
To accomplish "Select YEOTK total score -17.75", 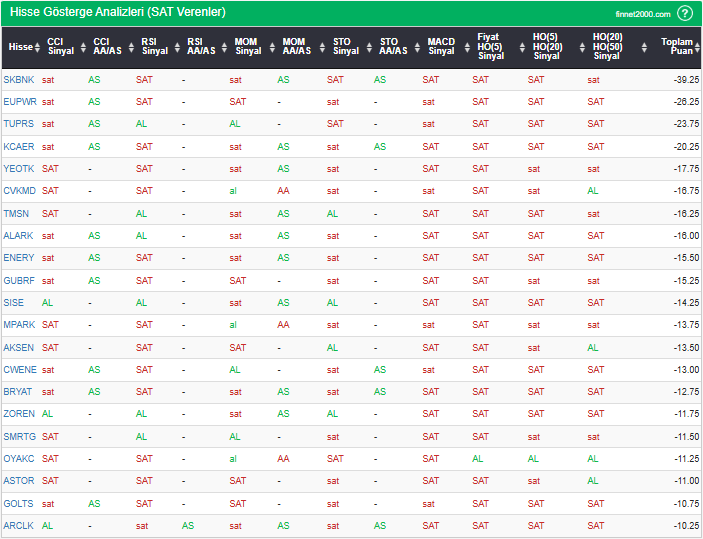I will tap(686, 169).
